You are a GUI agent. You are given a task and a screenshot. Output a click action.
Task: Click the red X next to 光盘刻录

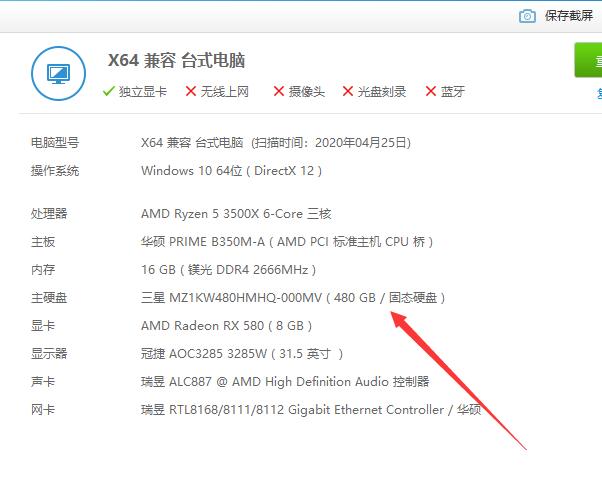[x=348, y=91]
